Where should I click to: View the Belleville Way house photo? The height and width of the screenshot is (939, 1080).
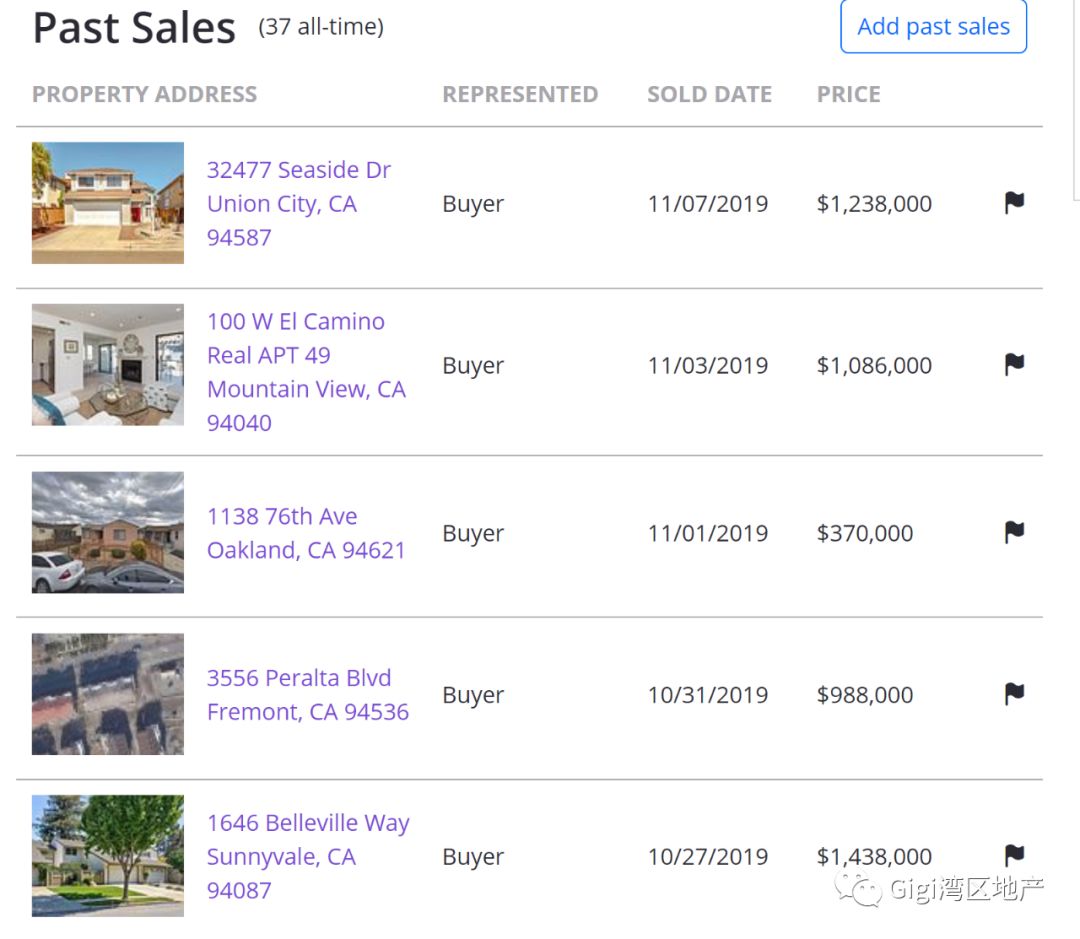[x=108, y=856]
